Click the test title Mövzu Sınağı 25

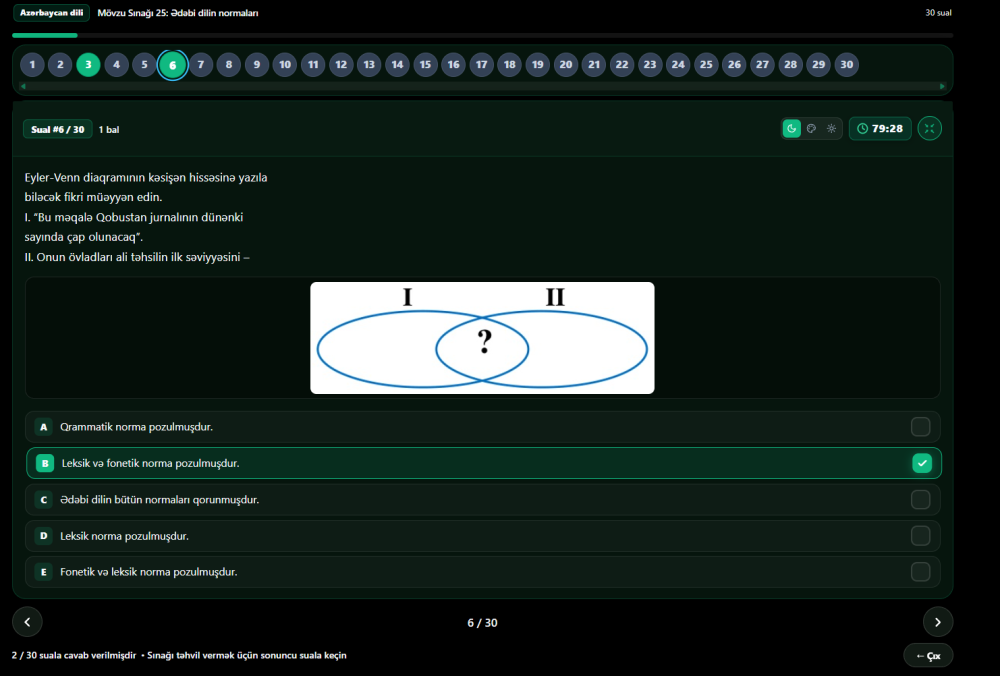pos(178,13)
